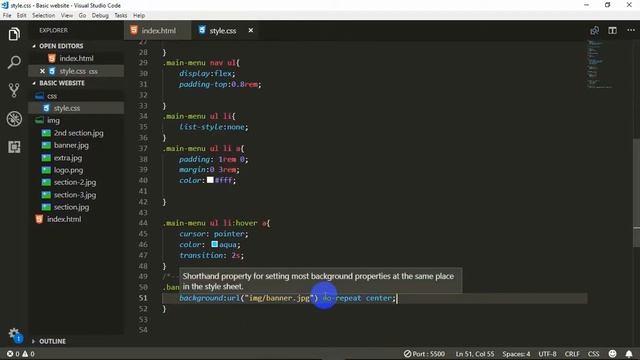Open banner.jpg in explorer
Viewport: 640px width, 360px height.
pos(71,145)
